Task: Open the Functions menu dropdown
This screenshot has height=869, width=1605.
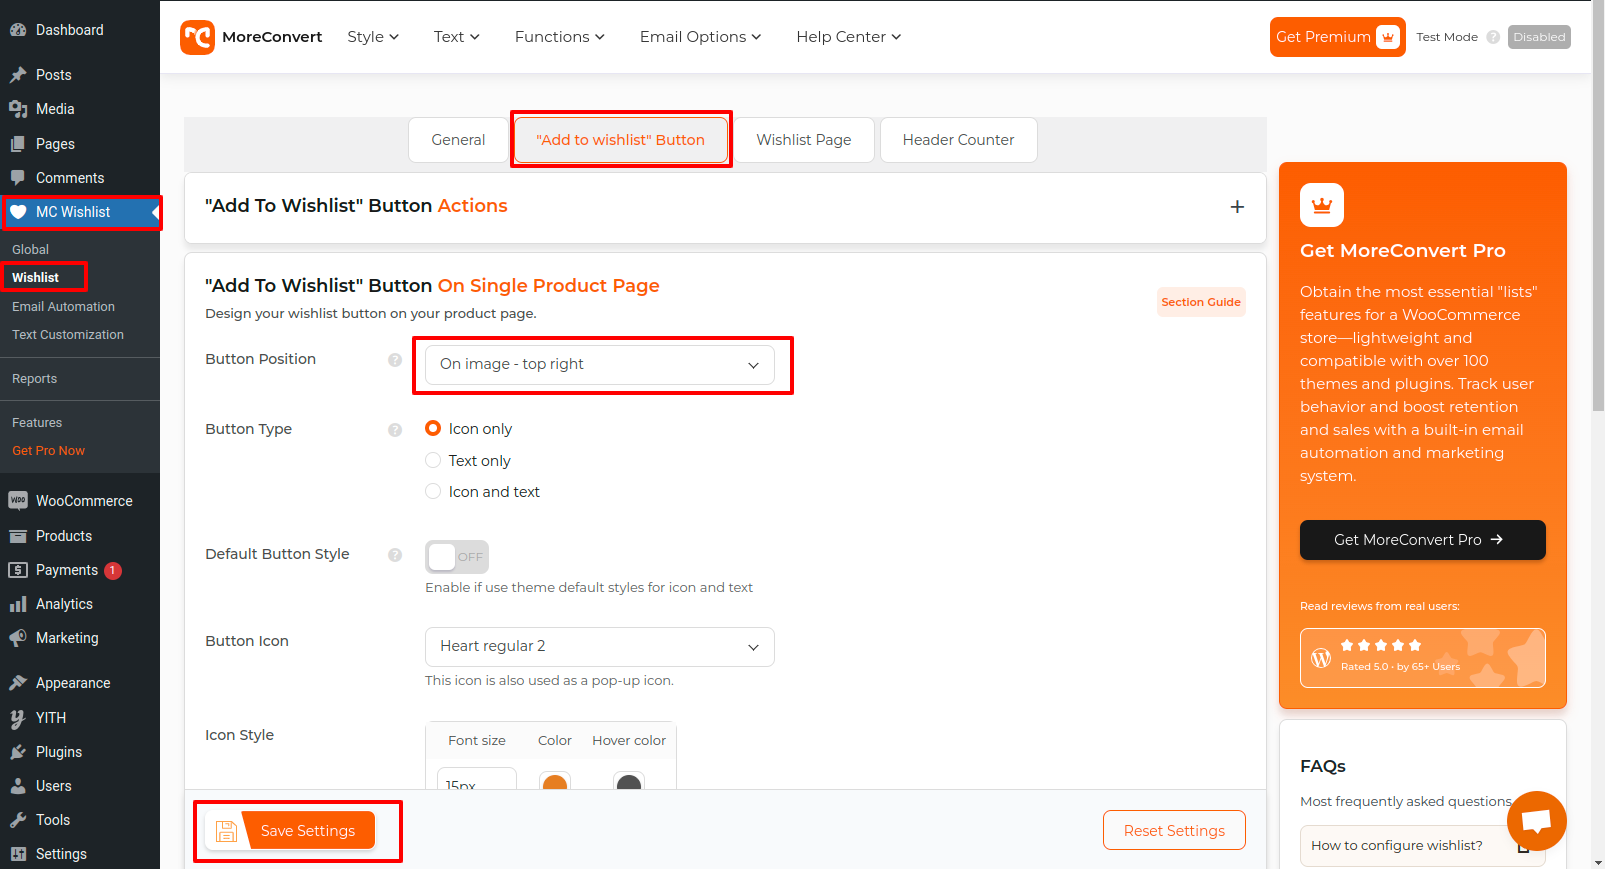Action: pyautogui.click(x=560, y=37)
